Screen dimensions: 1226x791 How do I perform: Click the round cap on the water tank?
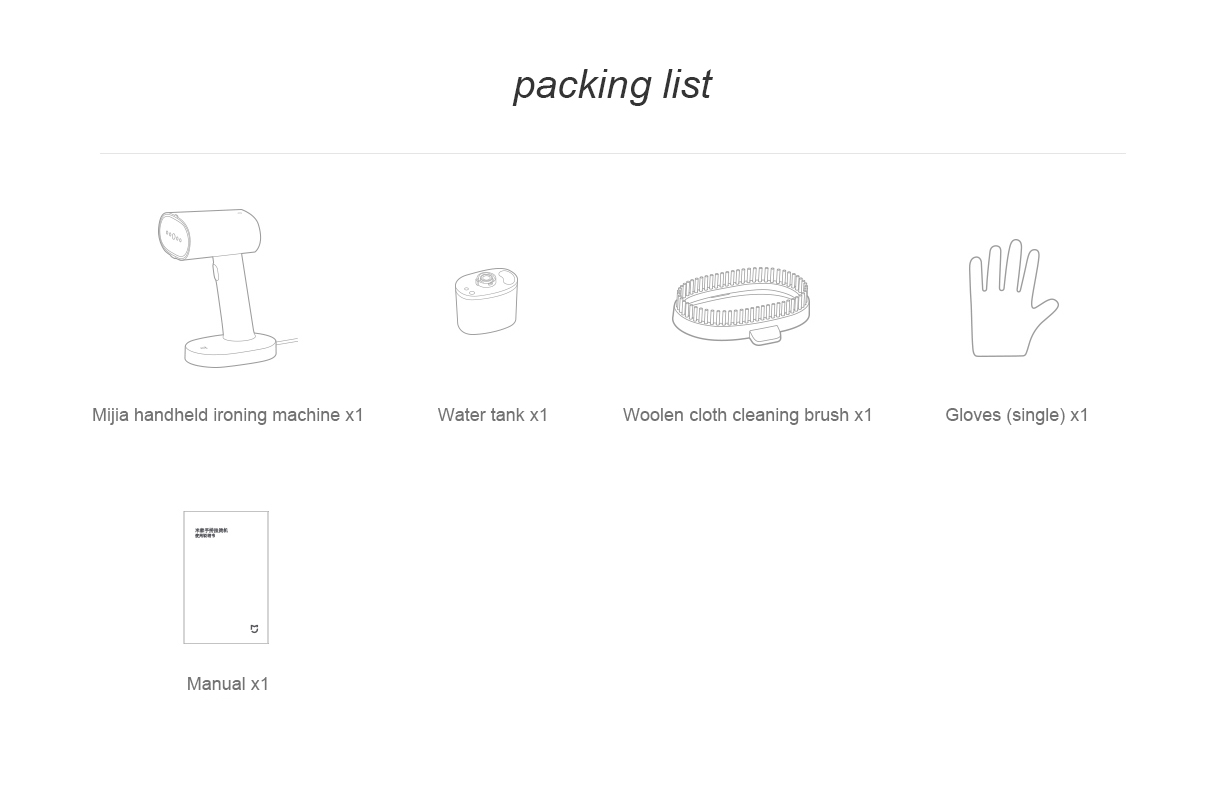(486, 280)
